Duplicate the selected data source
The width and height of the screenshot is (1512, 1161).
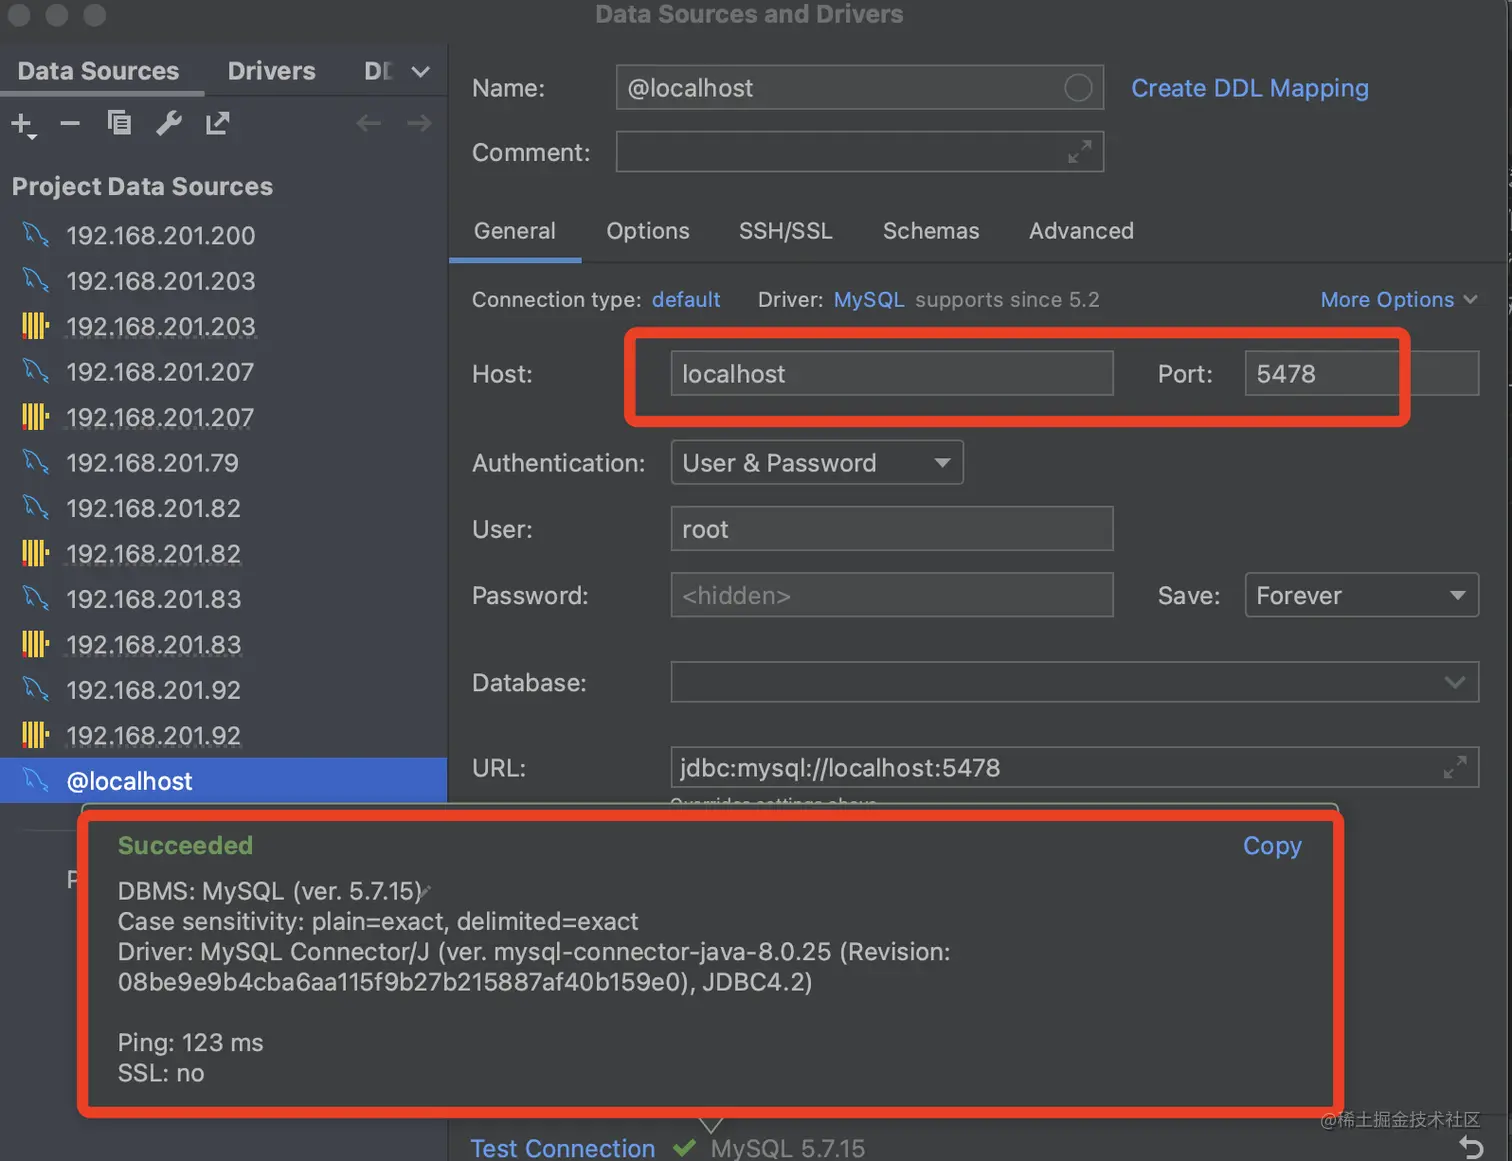click(x=119, y=123)
